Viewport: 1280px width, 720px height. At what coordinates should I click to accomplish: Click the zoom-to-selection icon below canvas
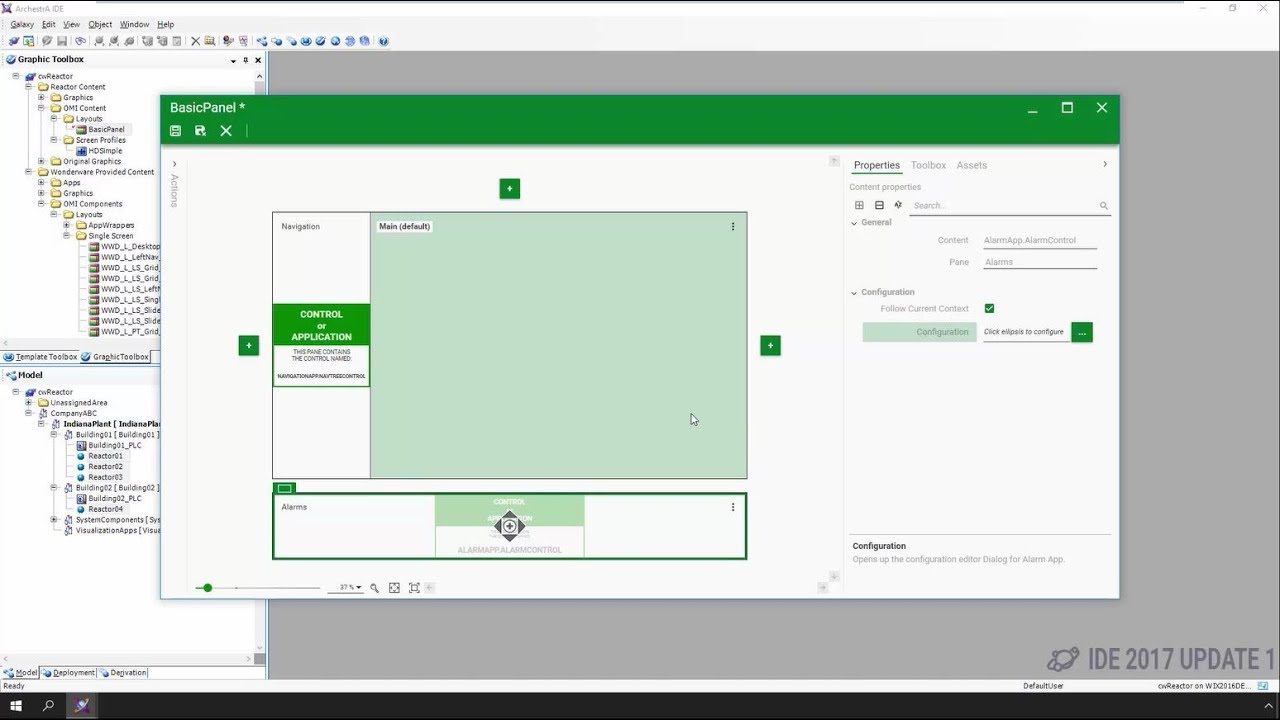click(414, 588)
